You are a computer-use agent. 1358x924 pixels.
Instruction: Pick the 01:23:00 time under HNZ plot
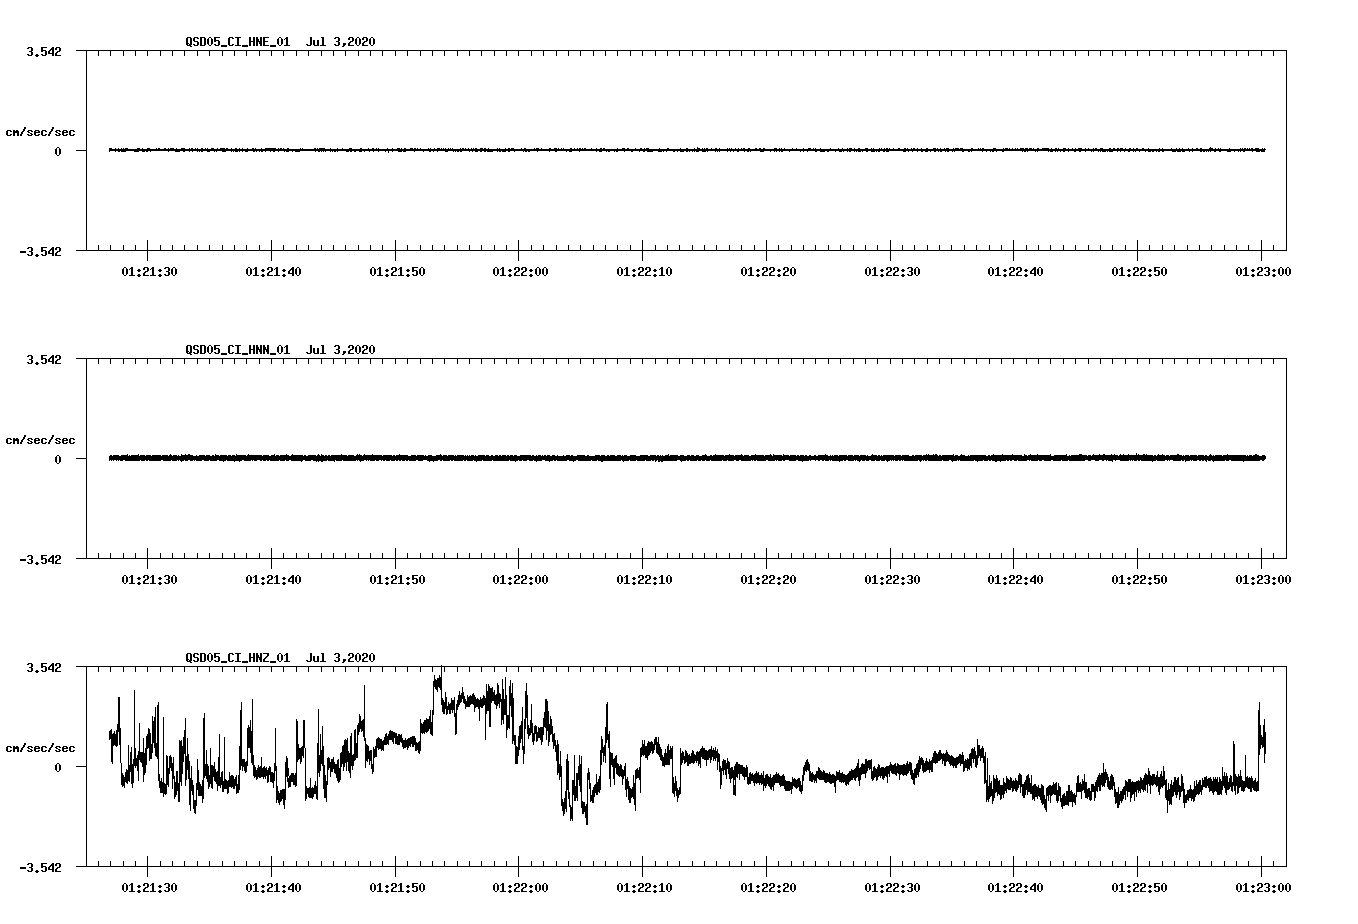(1262, 887)
